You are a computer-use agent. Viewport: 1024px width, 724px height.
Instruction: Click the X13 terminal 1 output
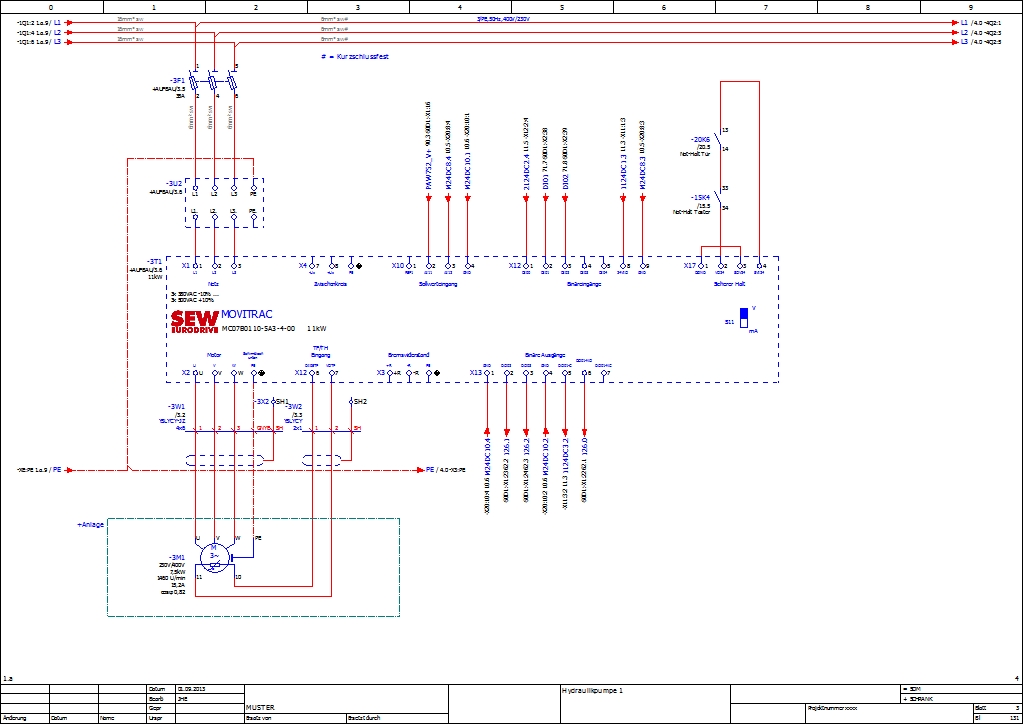coord(487,373)
